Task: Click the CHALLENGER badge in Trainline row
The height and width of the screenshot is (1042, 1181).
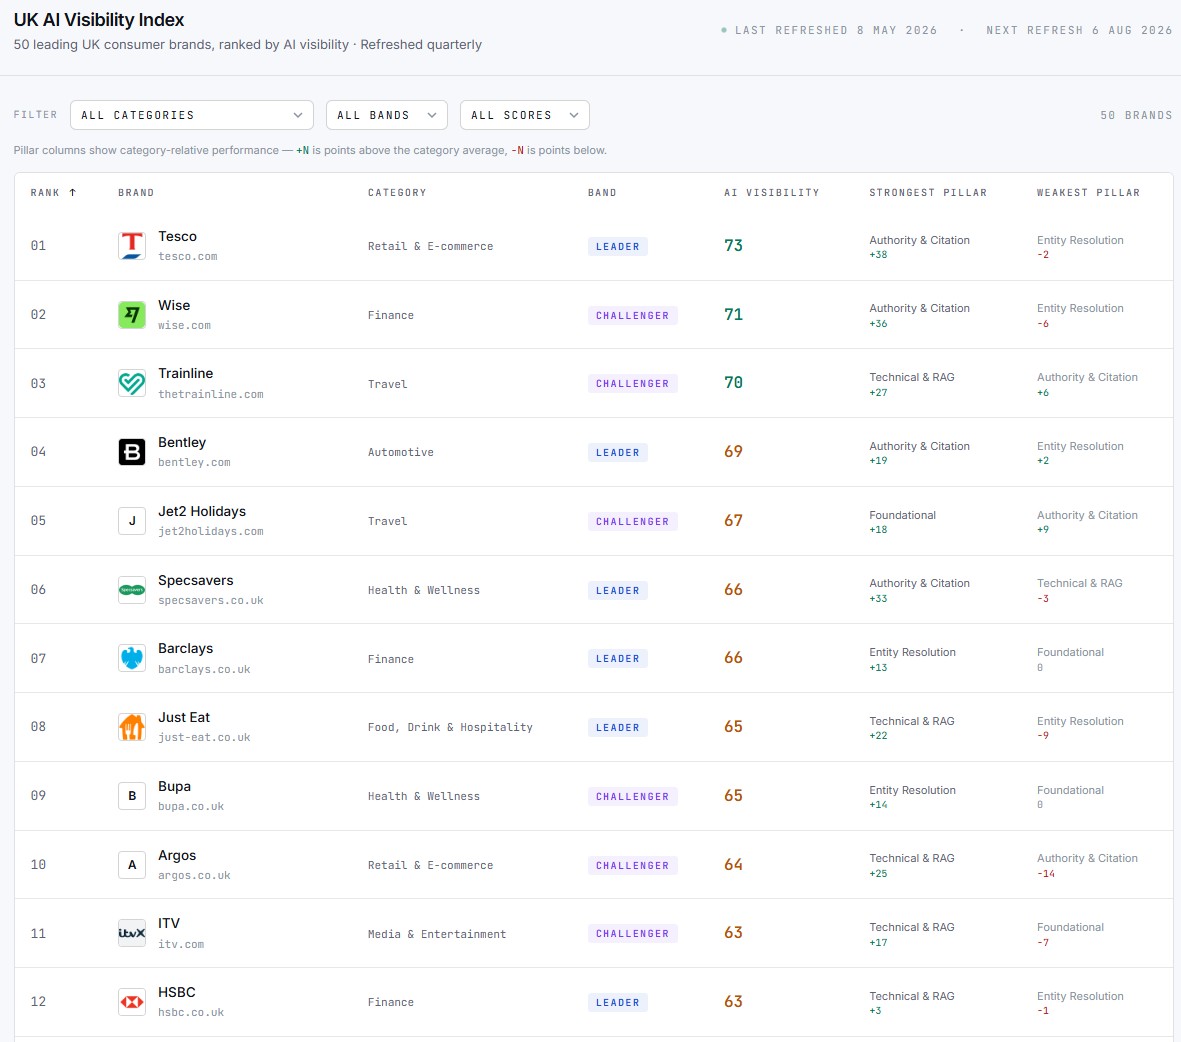Action: click(633, 383)
